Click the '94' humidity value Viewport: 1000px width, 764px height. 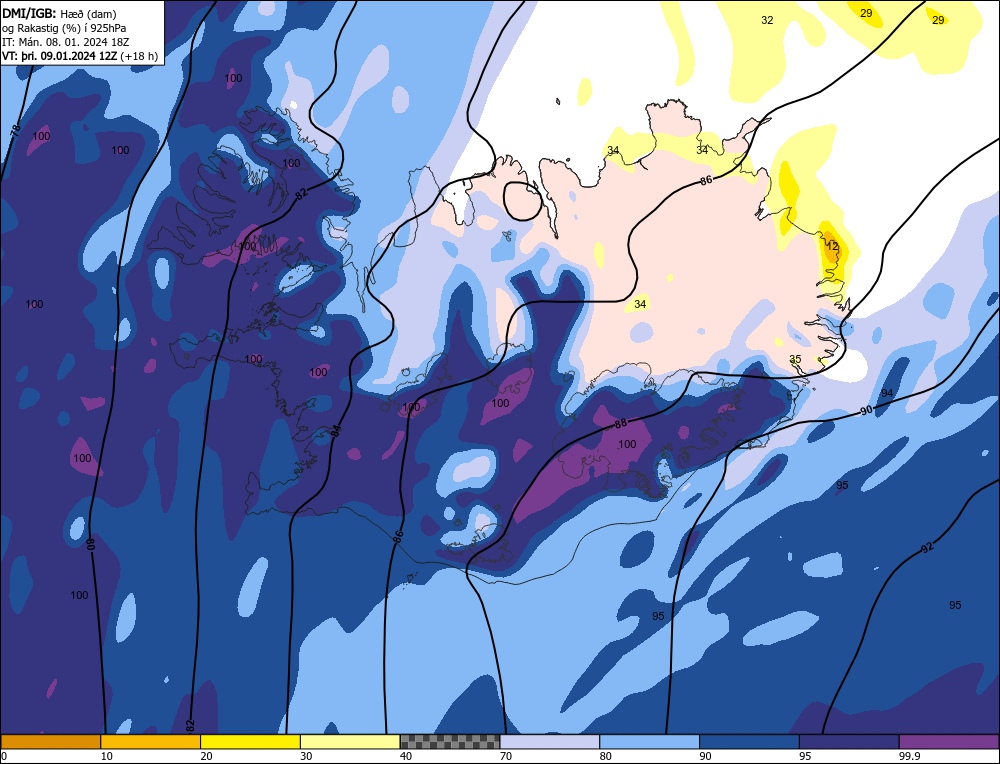(x=887, y=393)
